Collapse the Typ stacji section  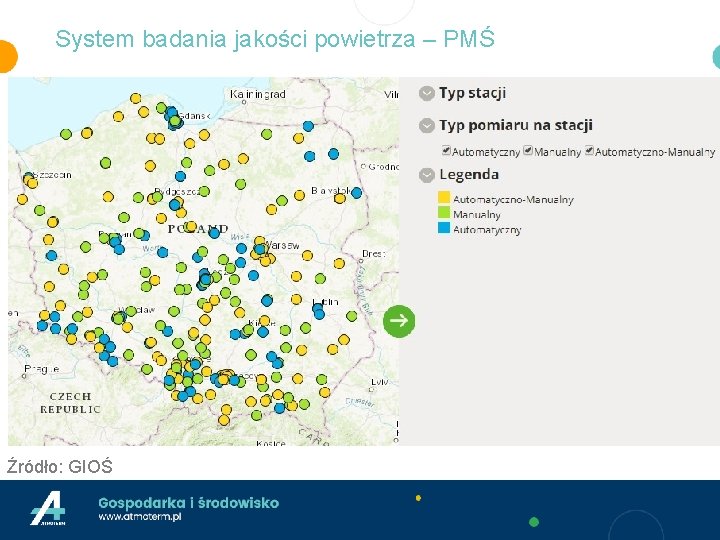click(x=427, y=93)
